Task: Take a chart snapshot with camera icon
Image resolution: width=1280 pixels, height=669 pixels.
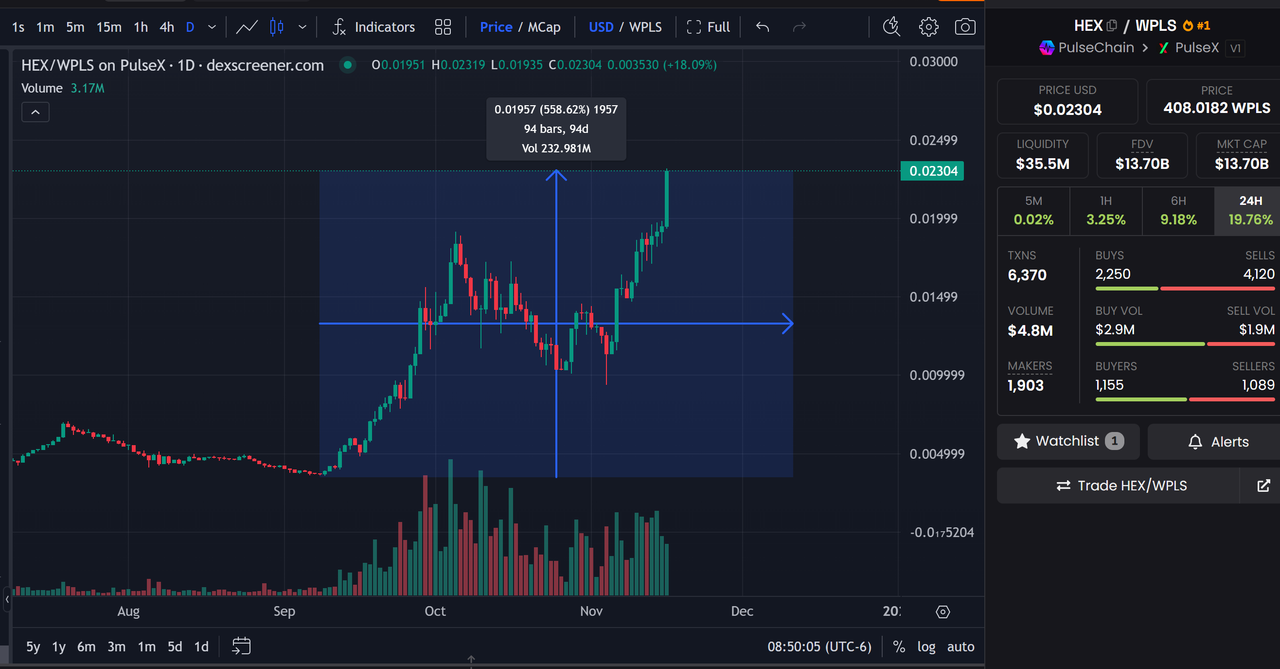Action: [965, 27]
